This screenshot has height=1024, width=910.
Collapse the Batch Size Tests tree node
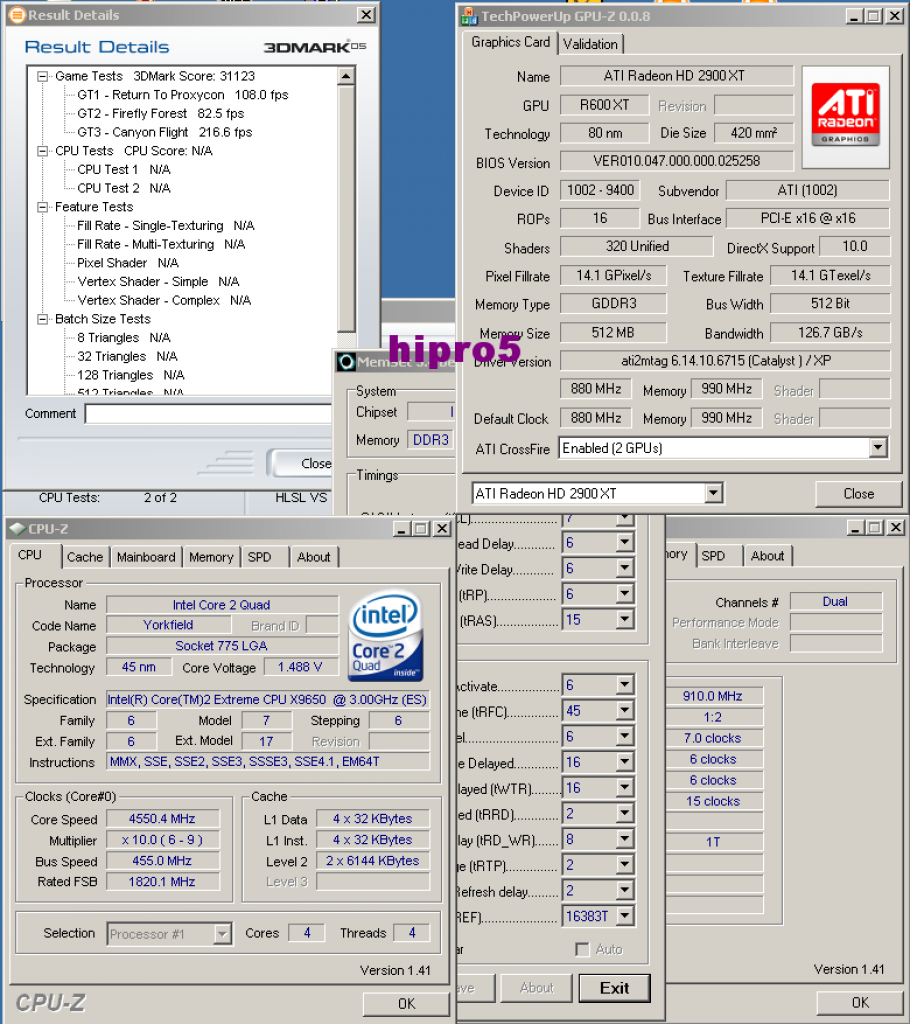42,319
